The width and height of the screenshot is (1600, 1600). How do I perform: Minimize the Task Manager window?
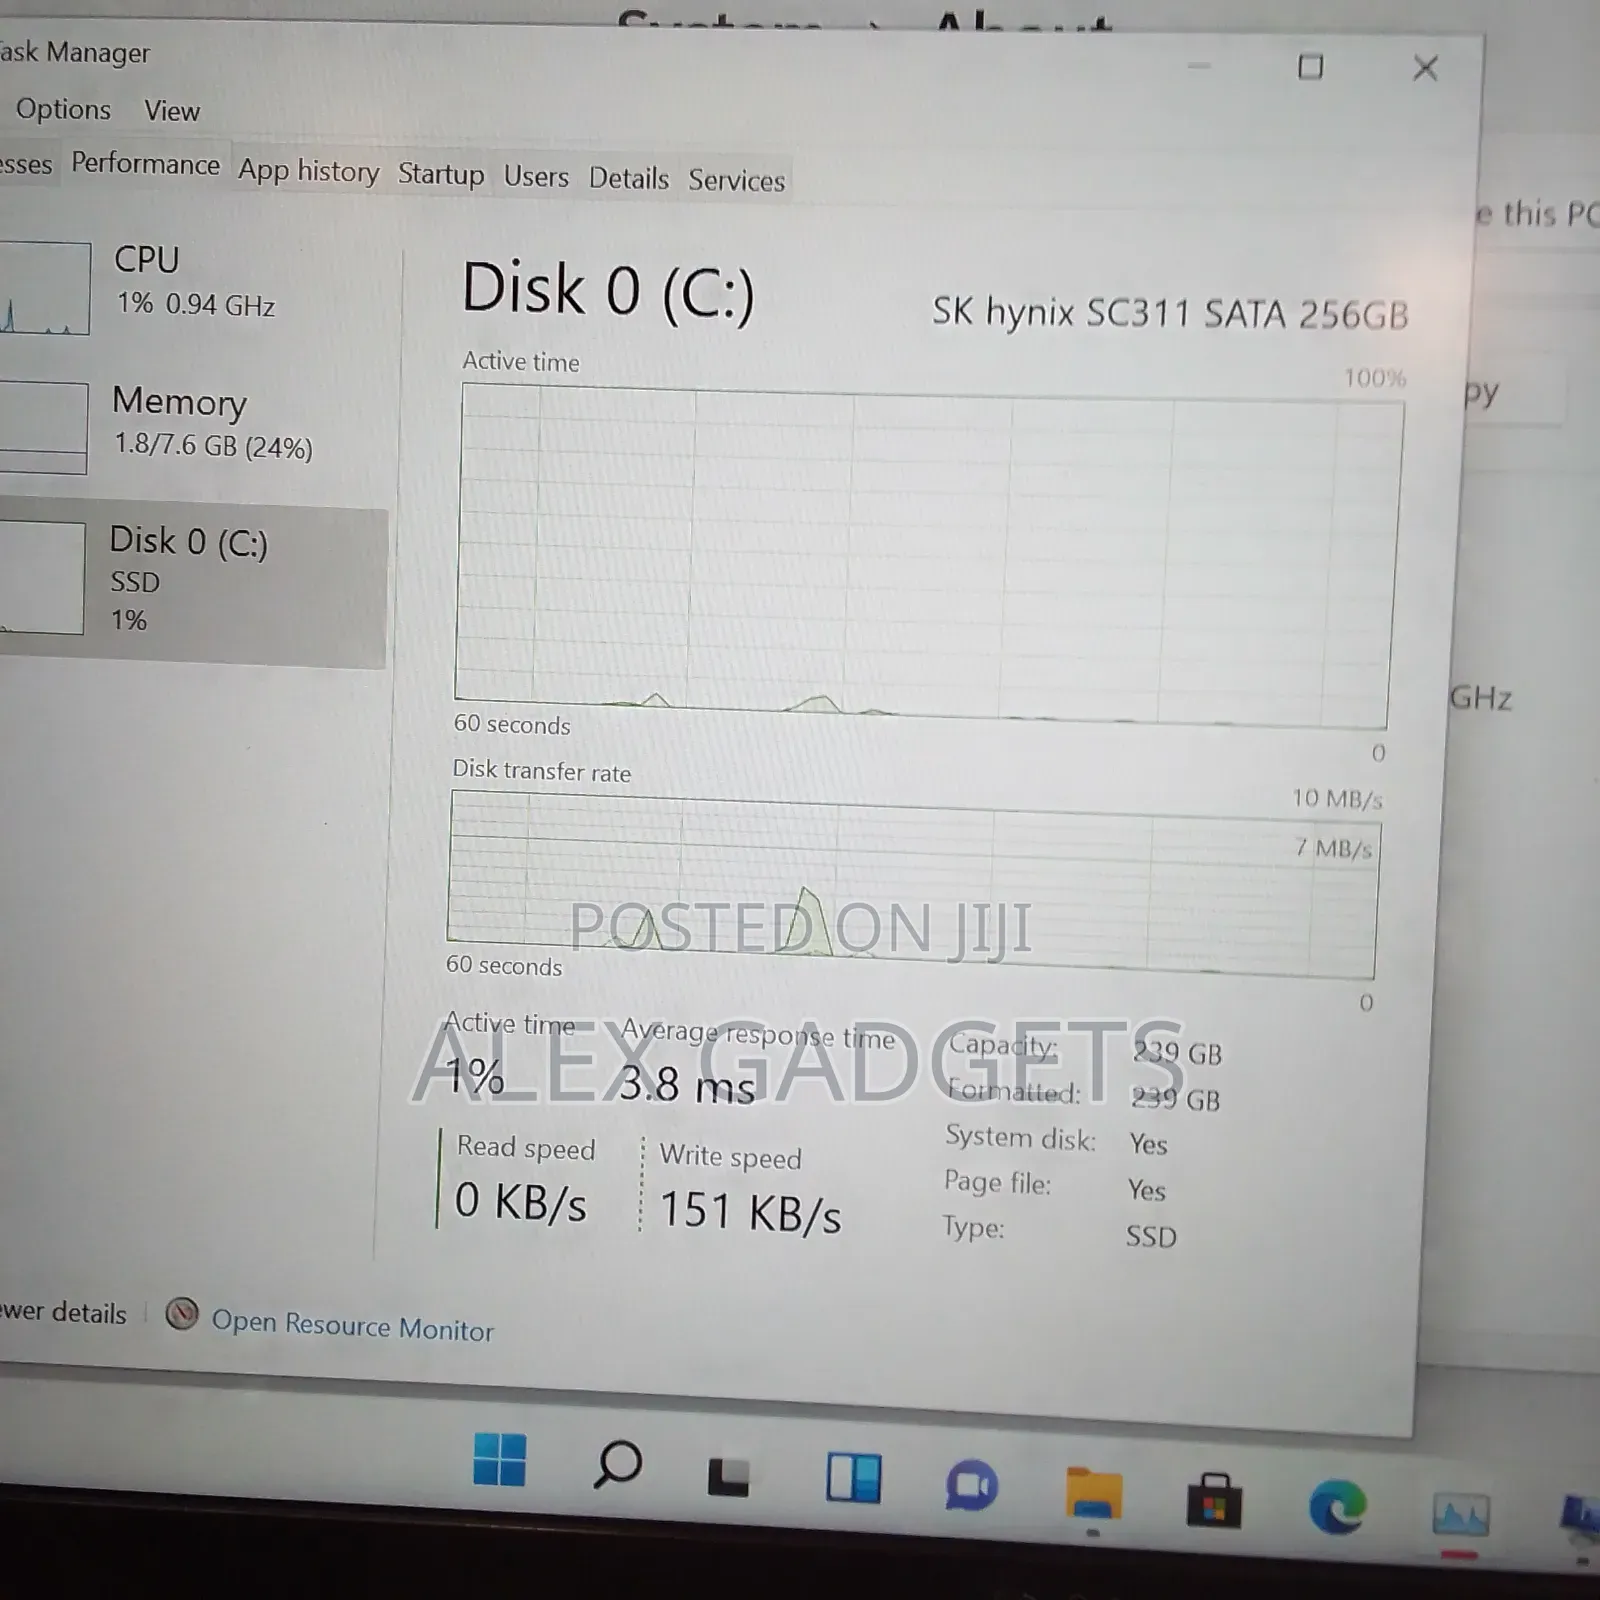click(x=1199, y=66)
